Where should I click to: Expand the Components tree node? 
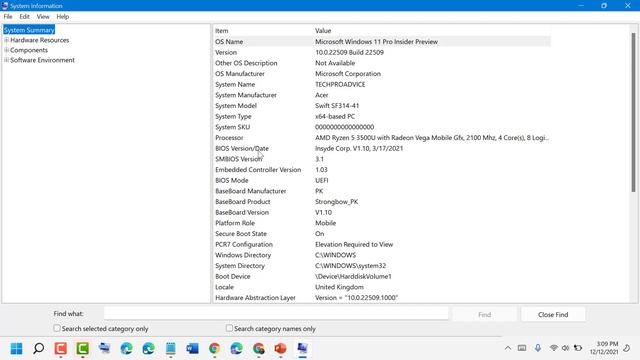pyautogui.click(x=7, y=50)
